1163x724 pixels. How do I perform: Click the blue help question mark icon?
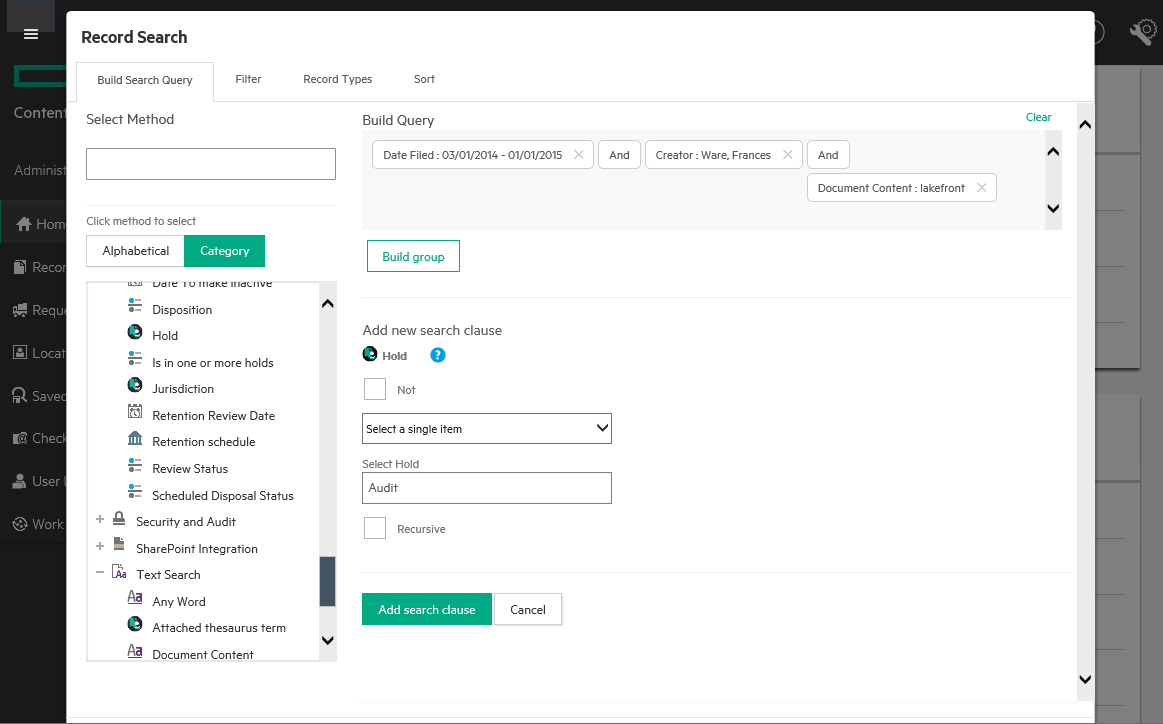[x=437, y=355]
